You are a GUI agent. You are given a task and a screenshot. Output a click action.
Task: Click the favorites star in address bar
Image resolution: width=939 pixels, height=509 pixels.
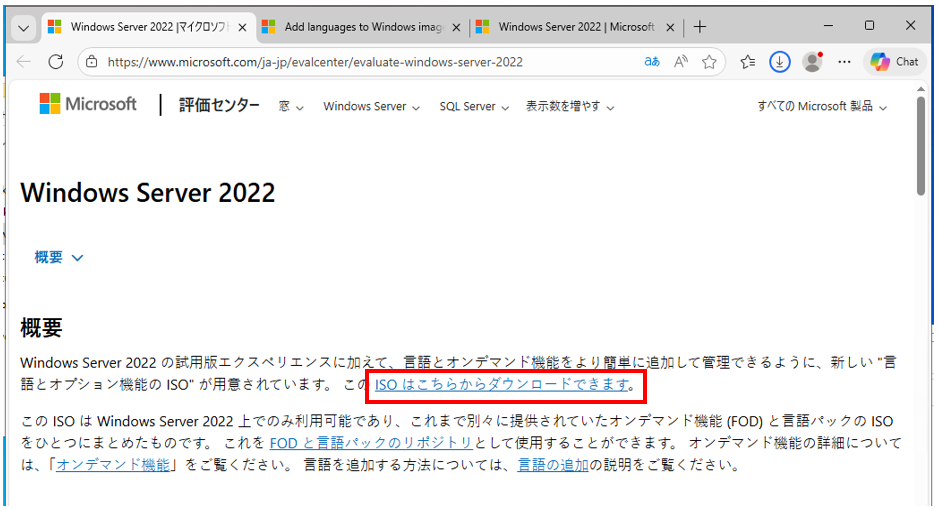point(709,62)
